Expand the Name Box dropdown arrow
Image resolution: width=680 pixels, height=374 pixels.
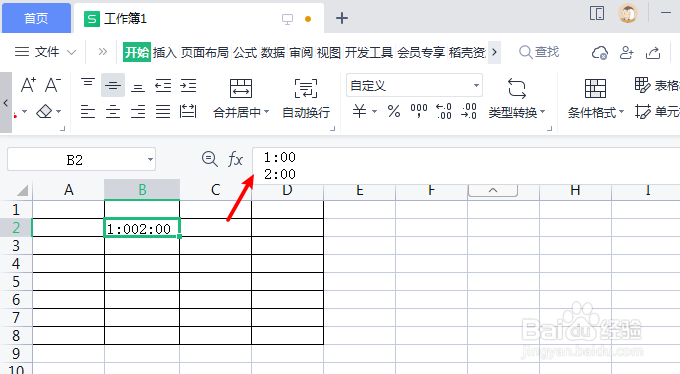click(150, 160)
